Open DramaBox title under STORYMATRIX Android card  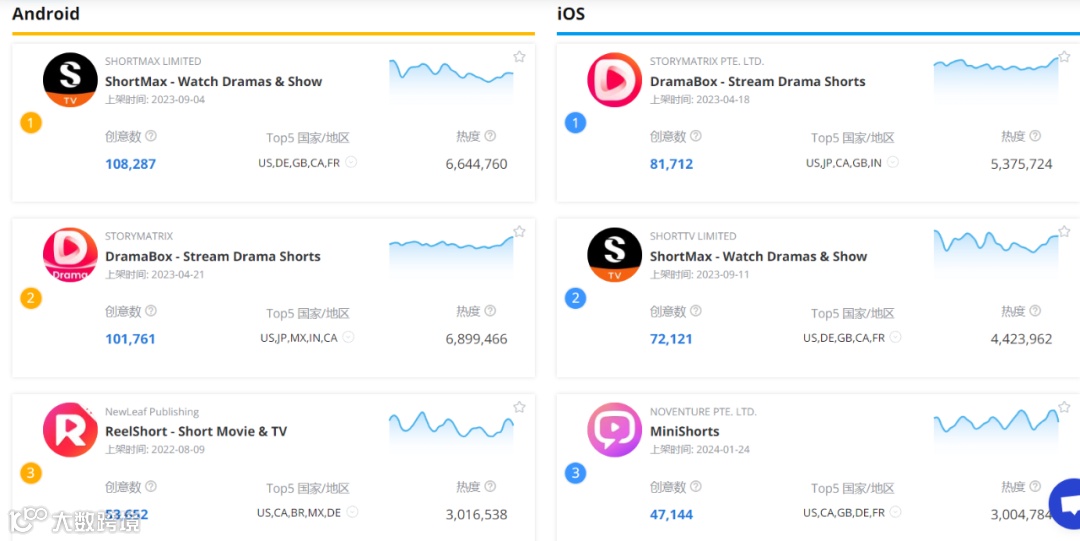(x=213, y=256)
